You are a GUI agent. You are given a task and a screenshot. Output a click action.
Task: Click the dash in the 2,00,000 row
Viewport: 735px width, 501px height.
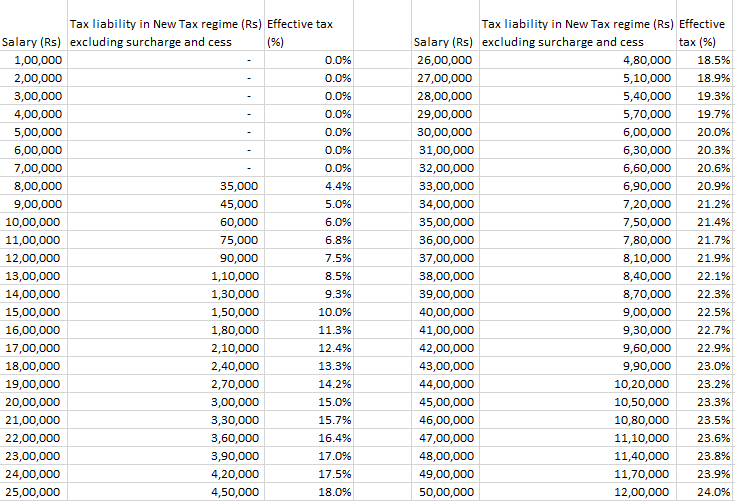[x=249, y=78]
